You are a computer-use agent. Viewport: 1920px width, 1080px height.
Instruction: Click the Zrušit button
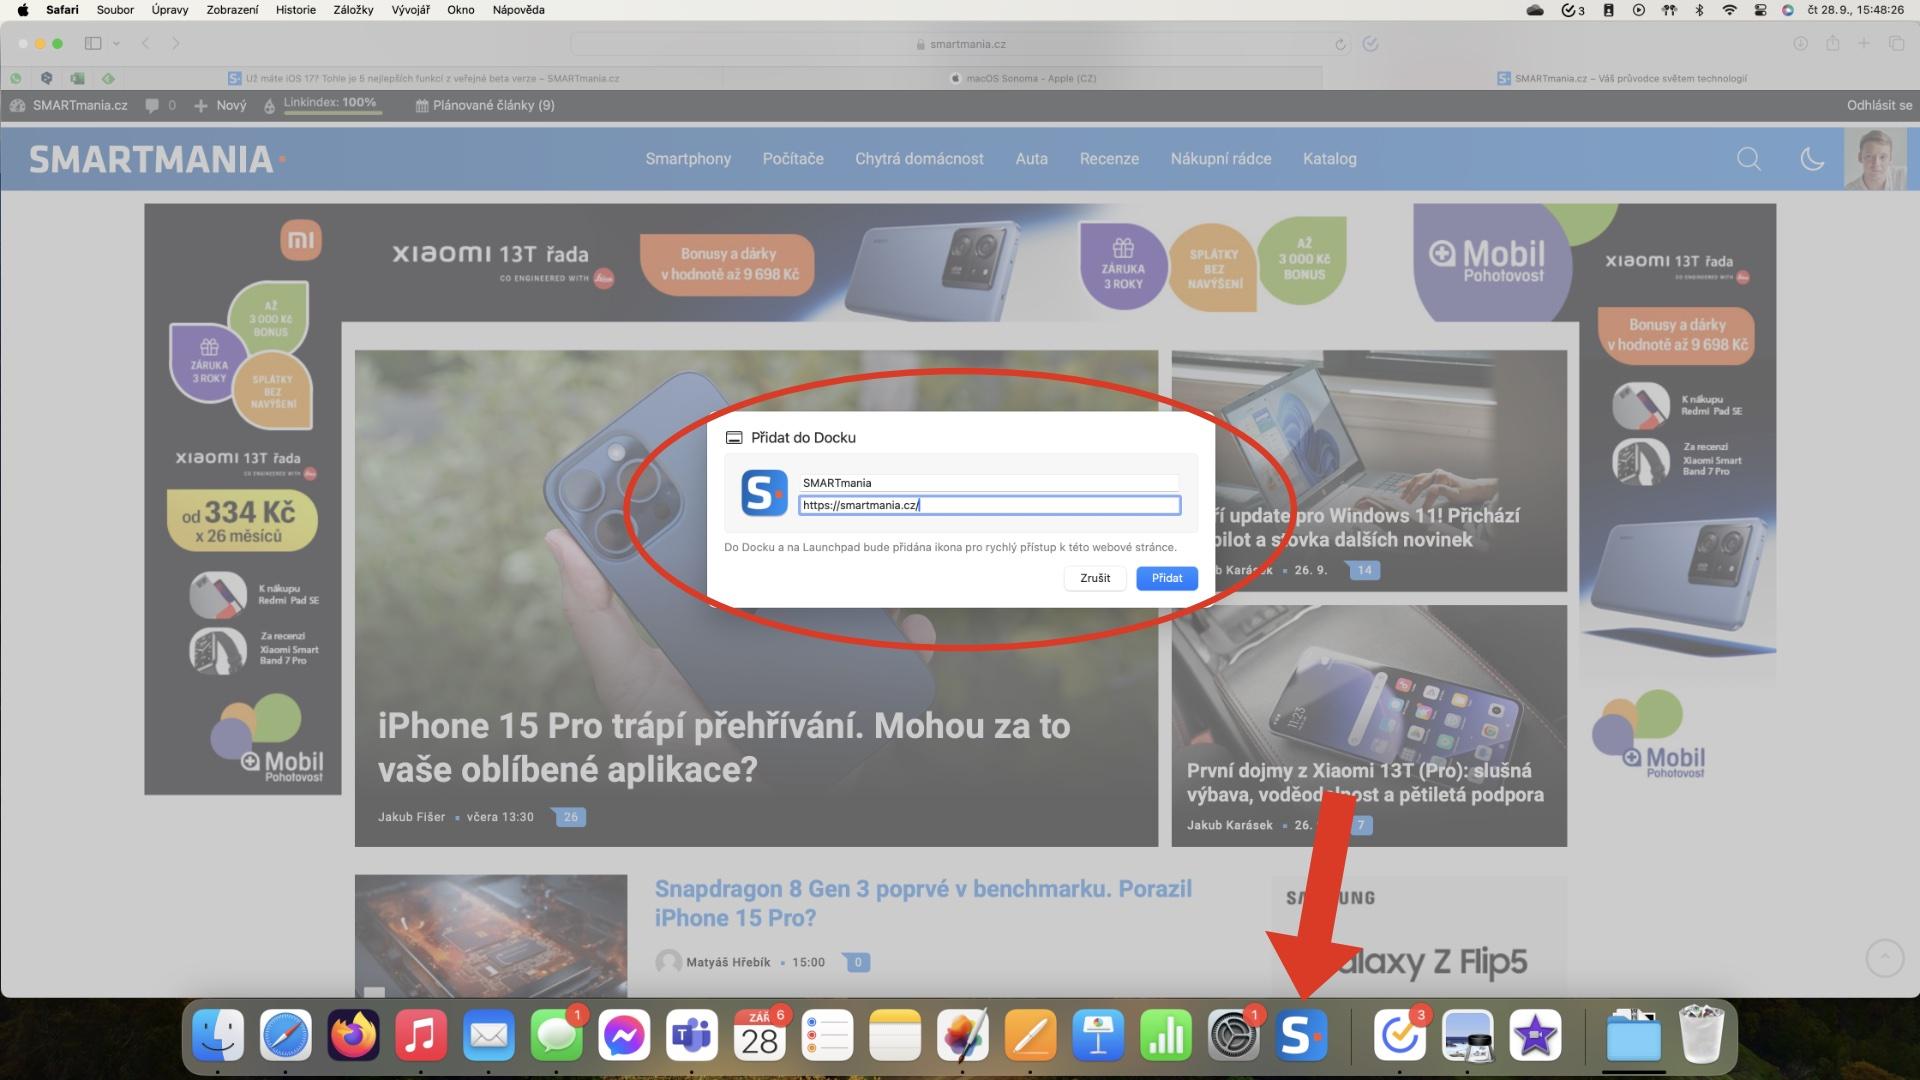pos(1095,578)
